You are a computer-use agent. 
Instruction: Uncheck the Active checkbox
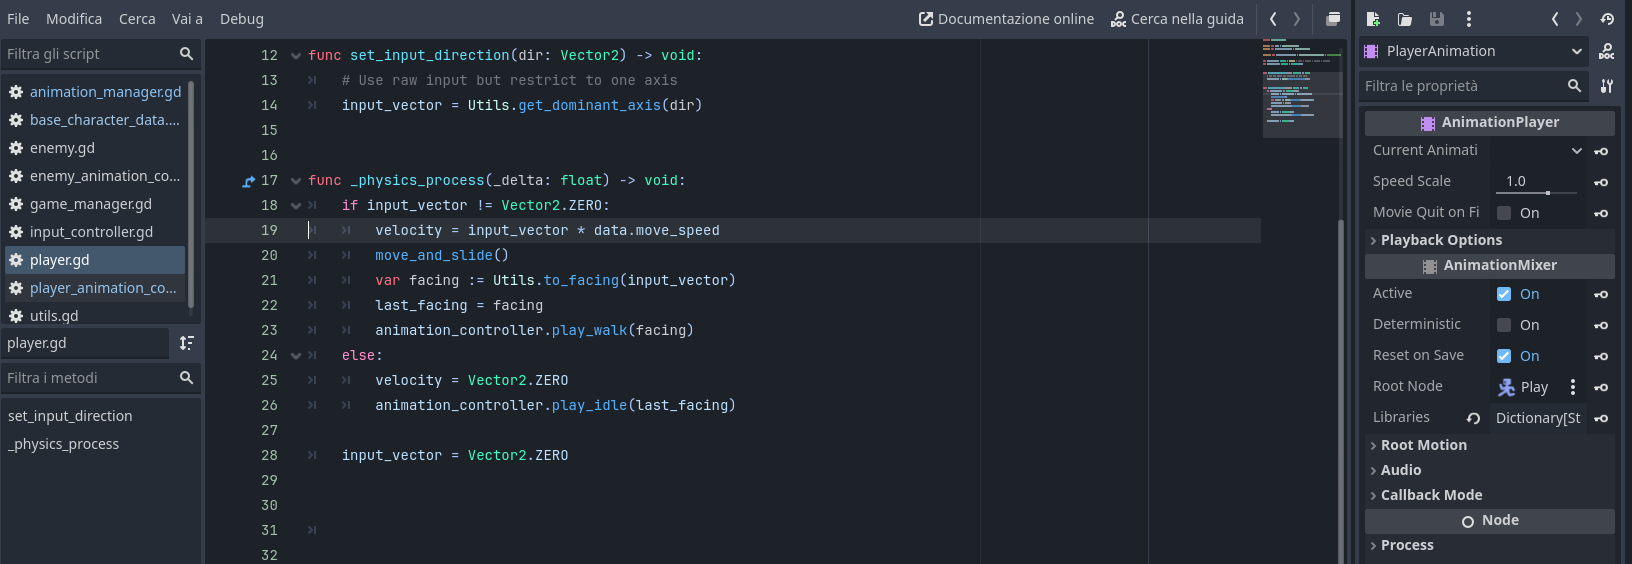[1504, 294]
